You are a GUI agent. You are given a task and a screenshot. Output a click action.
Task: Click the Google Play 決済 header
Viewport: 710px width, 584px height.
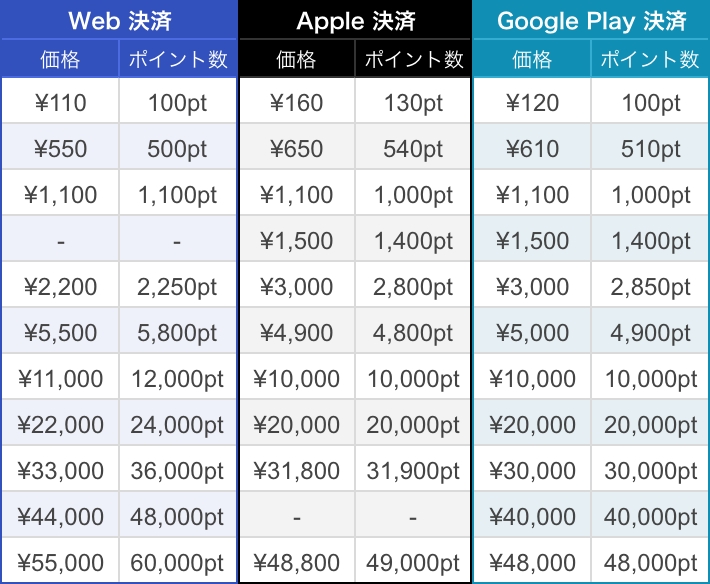[591, 20]
